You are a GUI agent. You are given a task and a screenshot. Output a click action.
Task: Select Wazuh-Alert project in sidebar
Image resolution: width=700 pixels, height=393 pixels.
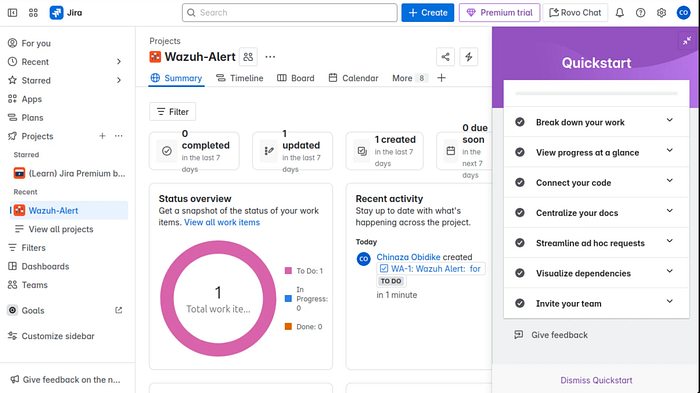click(x=69, y=210)
